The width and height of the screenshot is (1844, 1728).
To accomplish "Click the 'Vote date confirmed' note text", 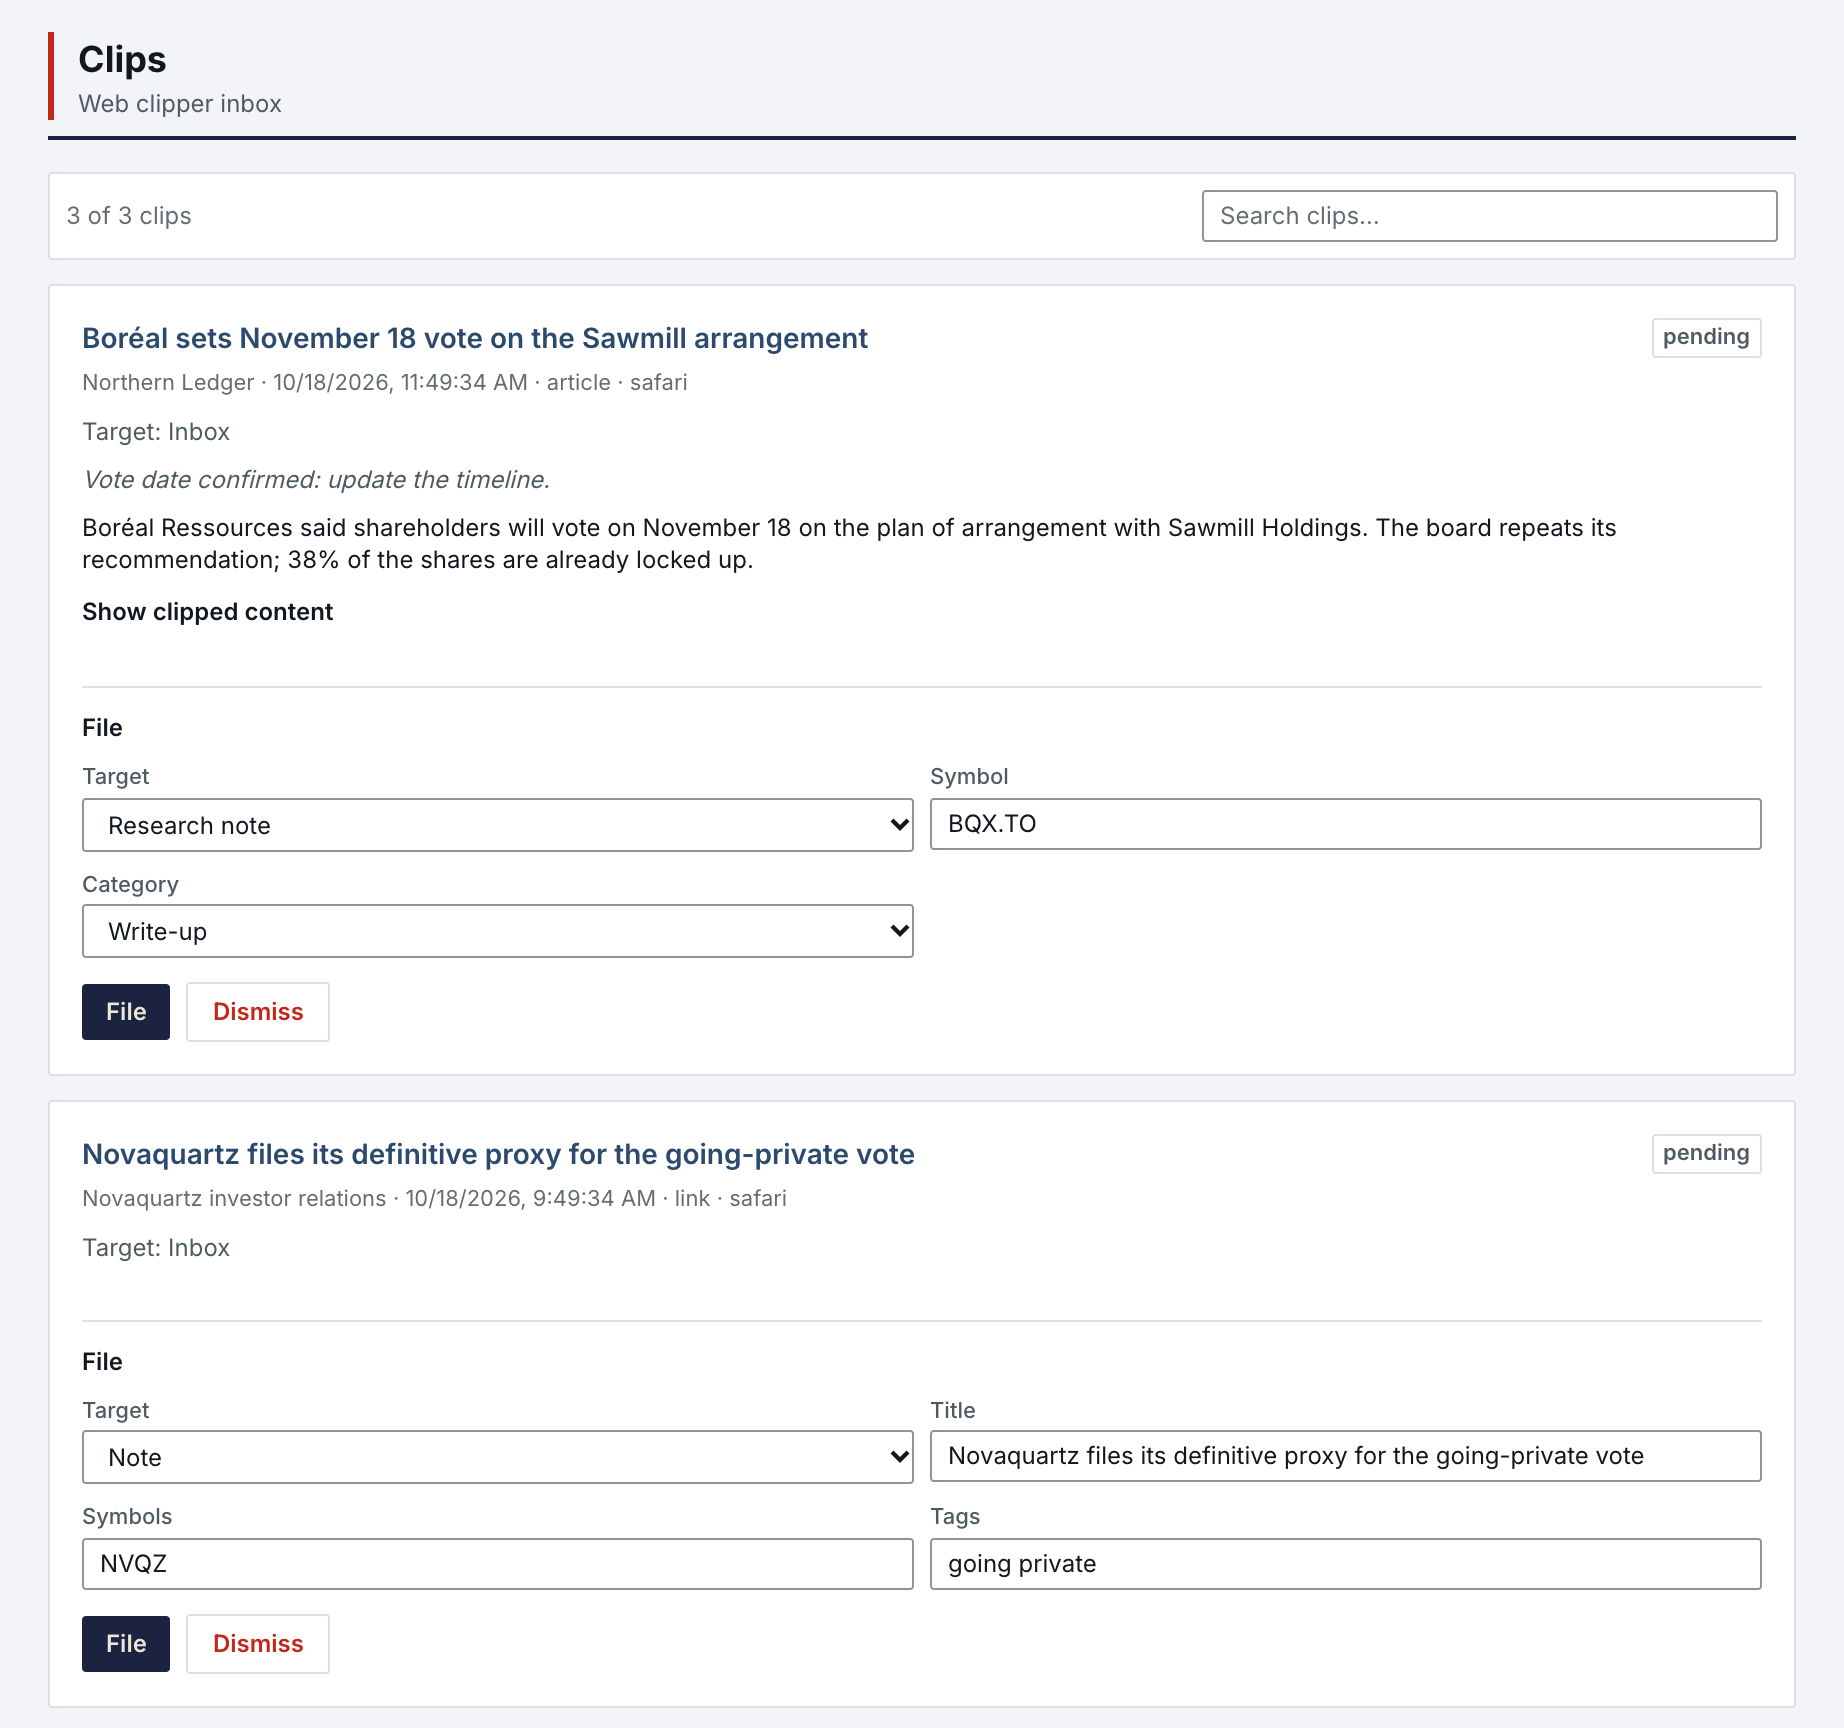I will [x=316, y=480].
